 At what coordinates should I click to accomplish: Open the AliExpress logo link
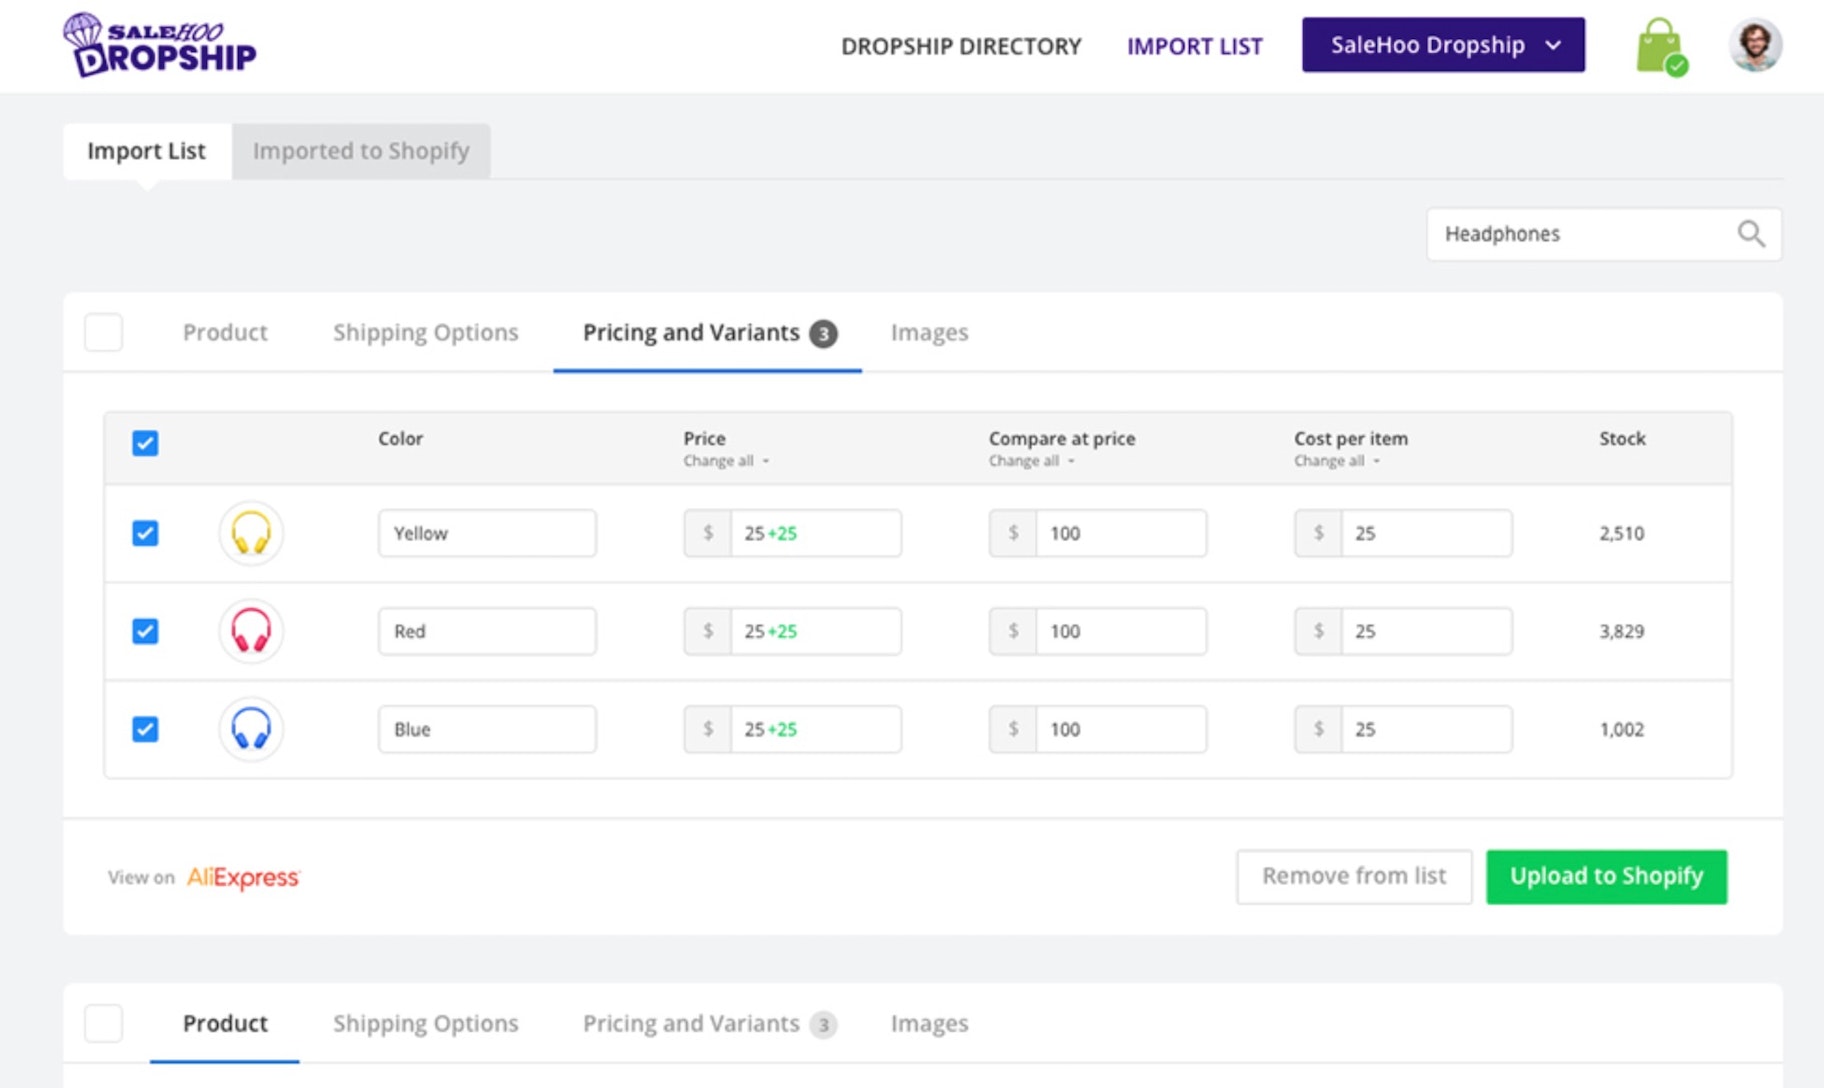243,877
